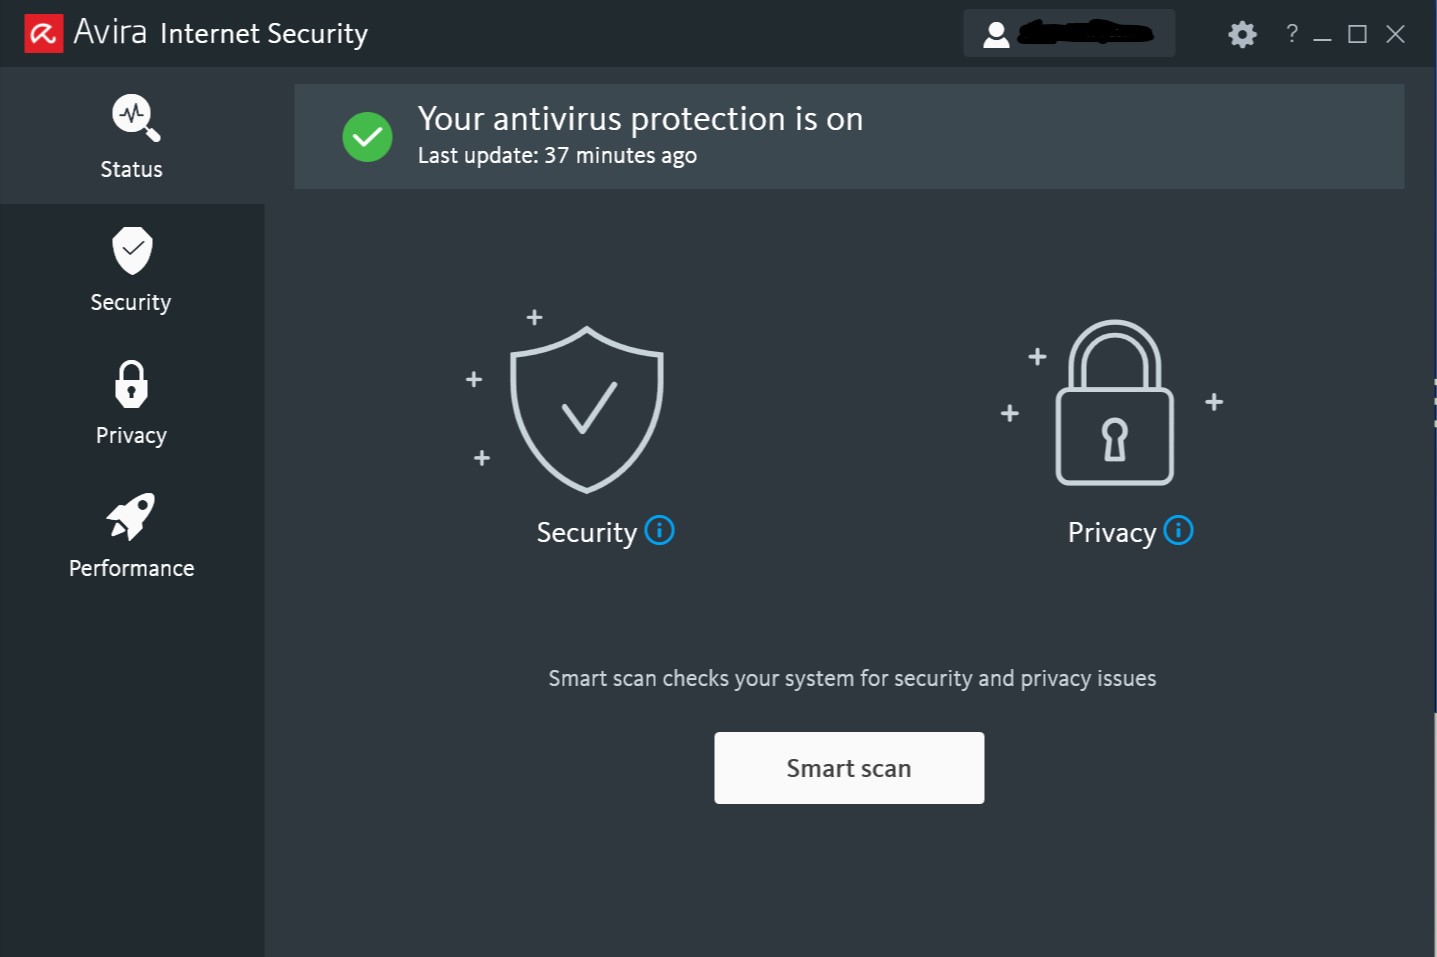
Task: Start the Smart scan
Action: pos(849,768)
